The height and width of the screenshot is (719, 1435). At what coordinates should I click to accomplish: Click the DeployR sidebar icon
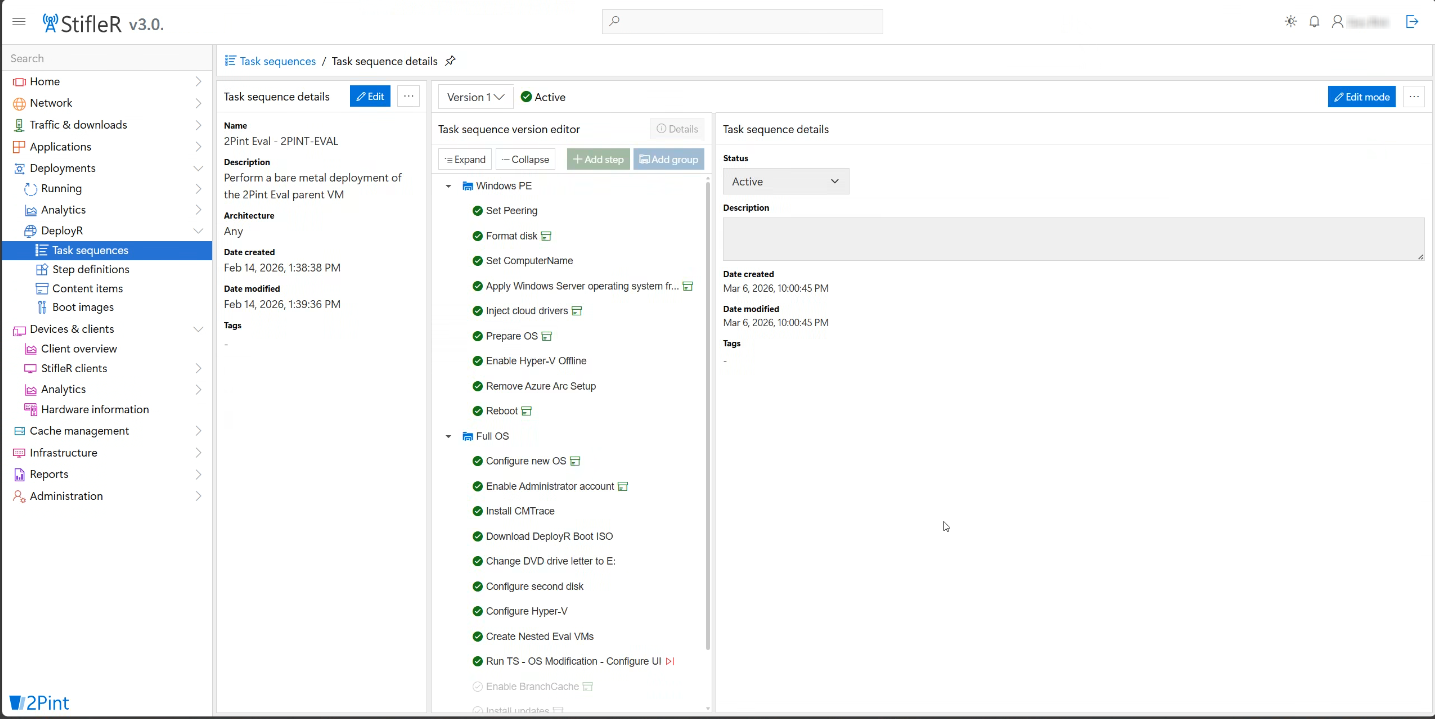click(x=30, y=231)
